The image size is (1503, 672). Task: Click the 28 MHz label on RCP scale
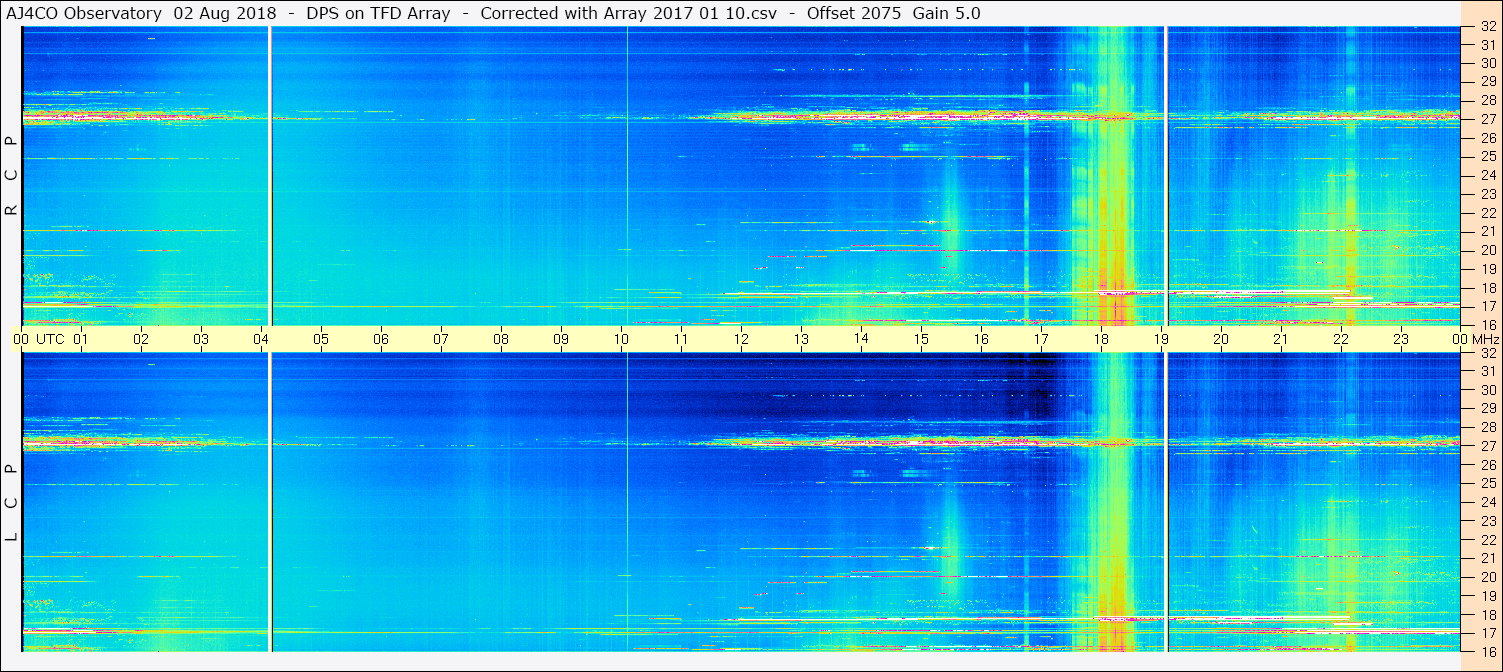(x=1488, y=100)
